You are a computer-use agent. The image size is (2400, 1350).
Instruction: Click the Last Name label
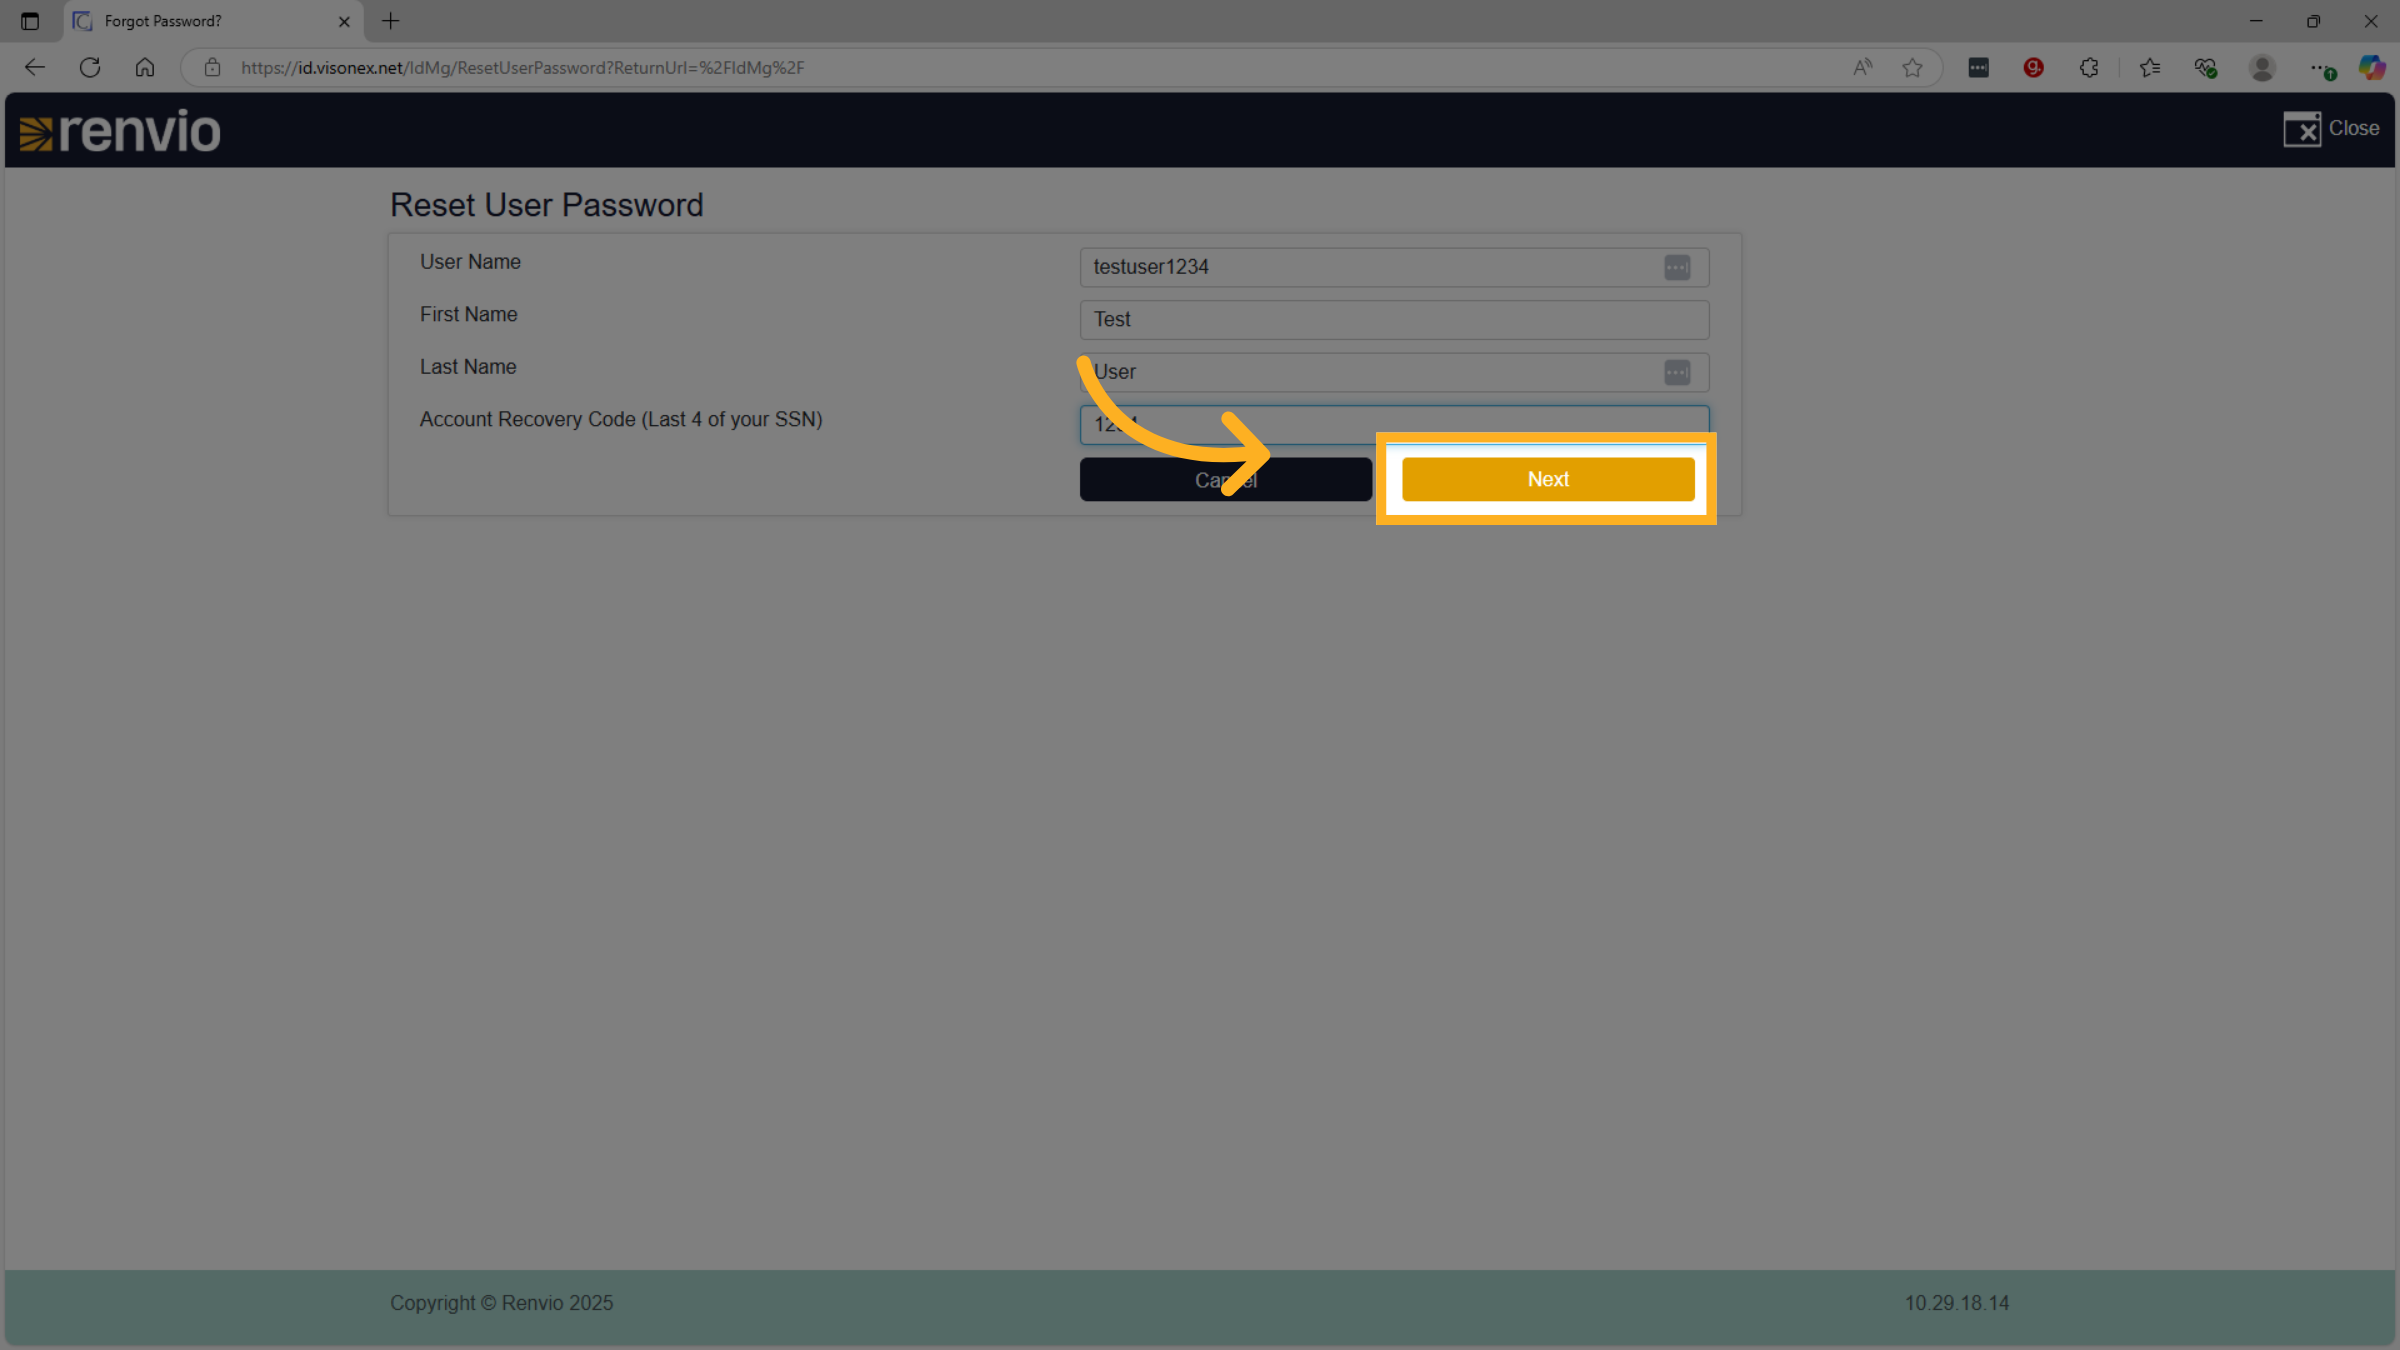468,367
